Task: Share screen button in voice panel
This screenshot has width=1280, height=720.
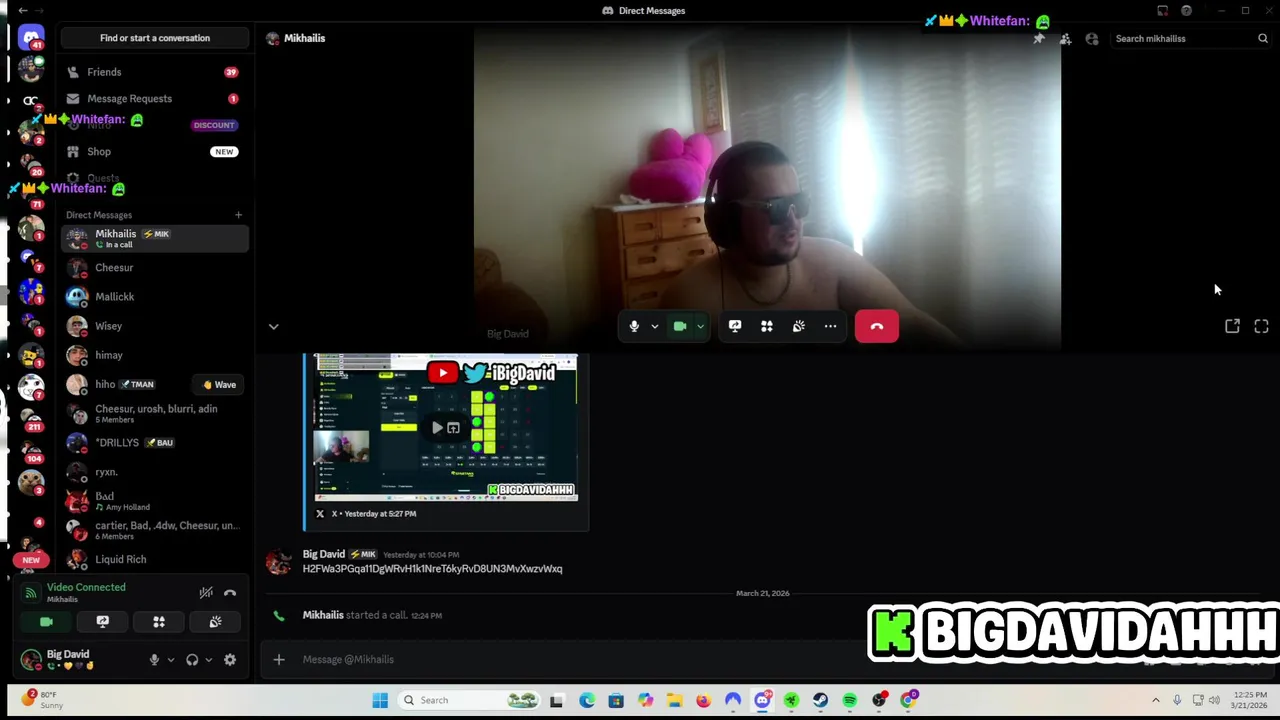Action: click(102, 621)
